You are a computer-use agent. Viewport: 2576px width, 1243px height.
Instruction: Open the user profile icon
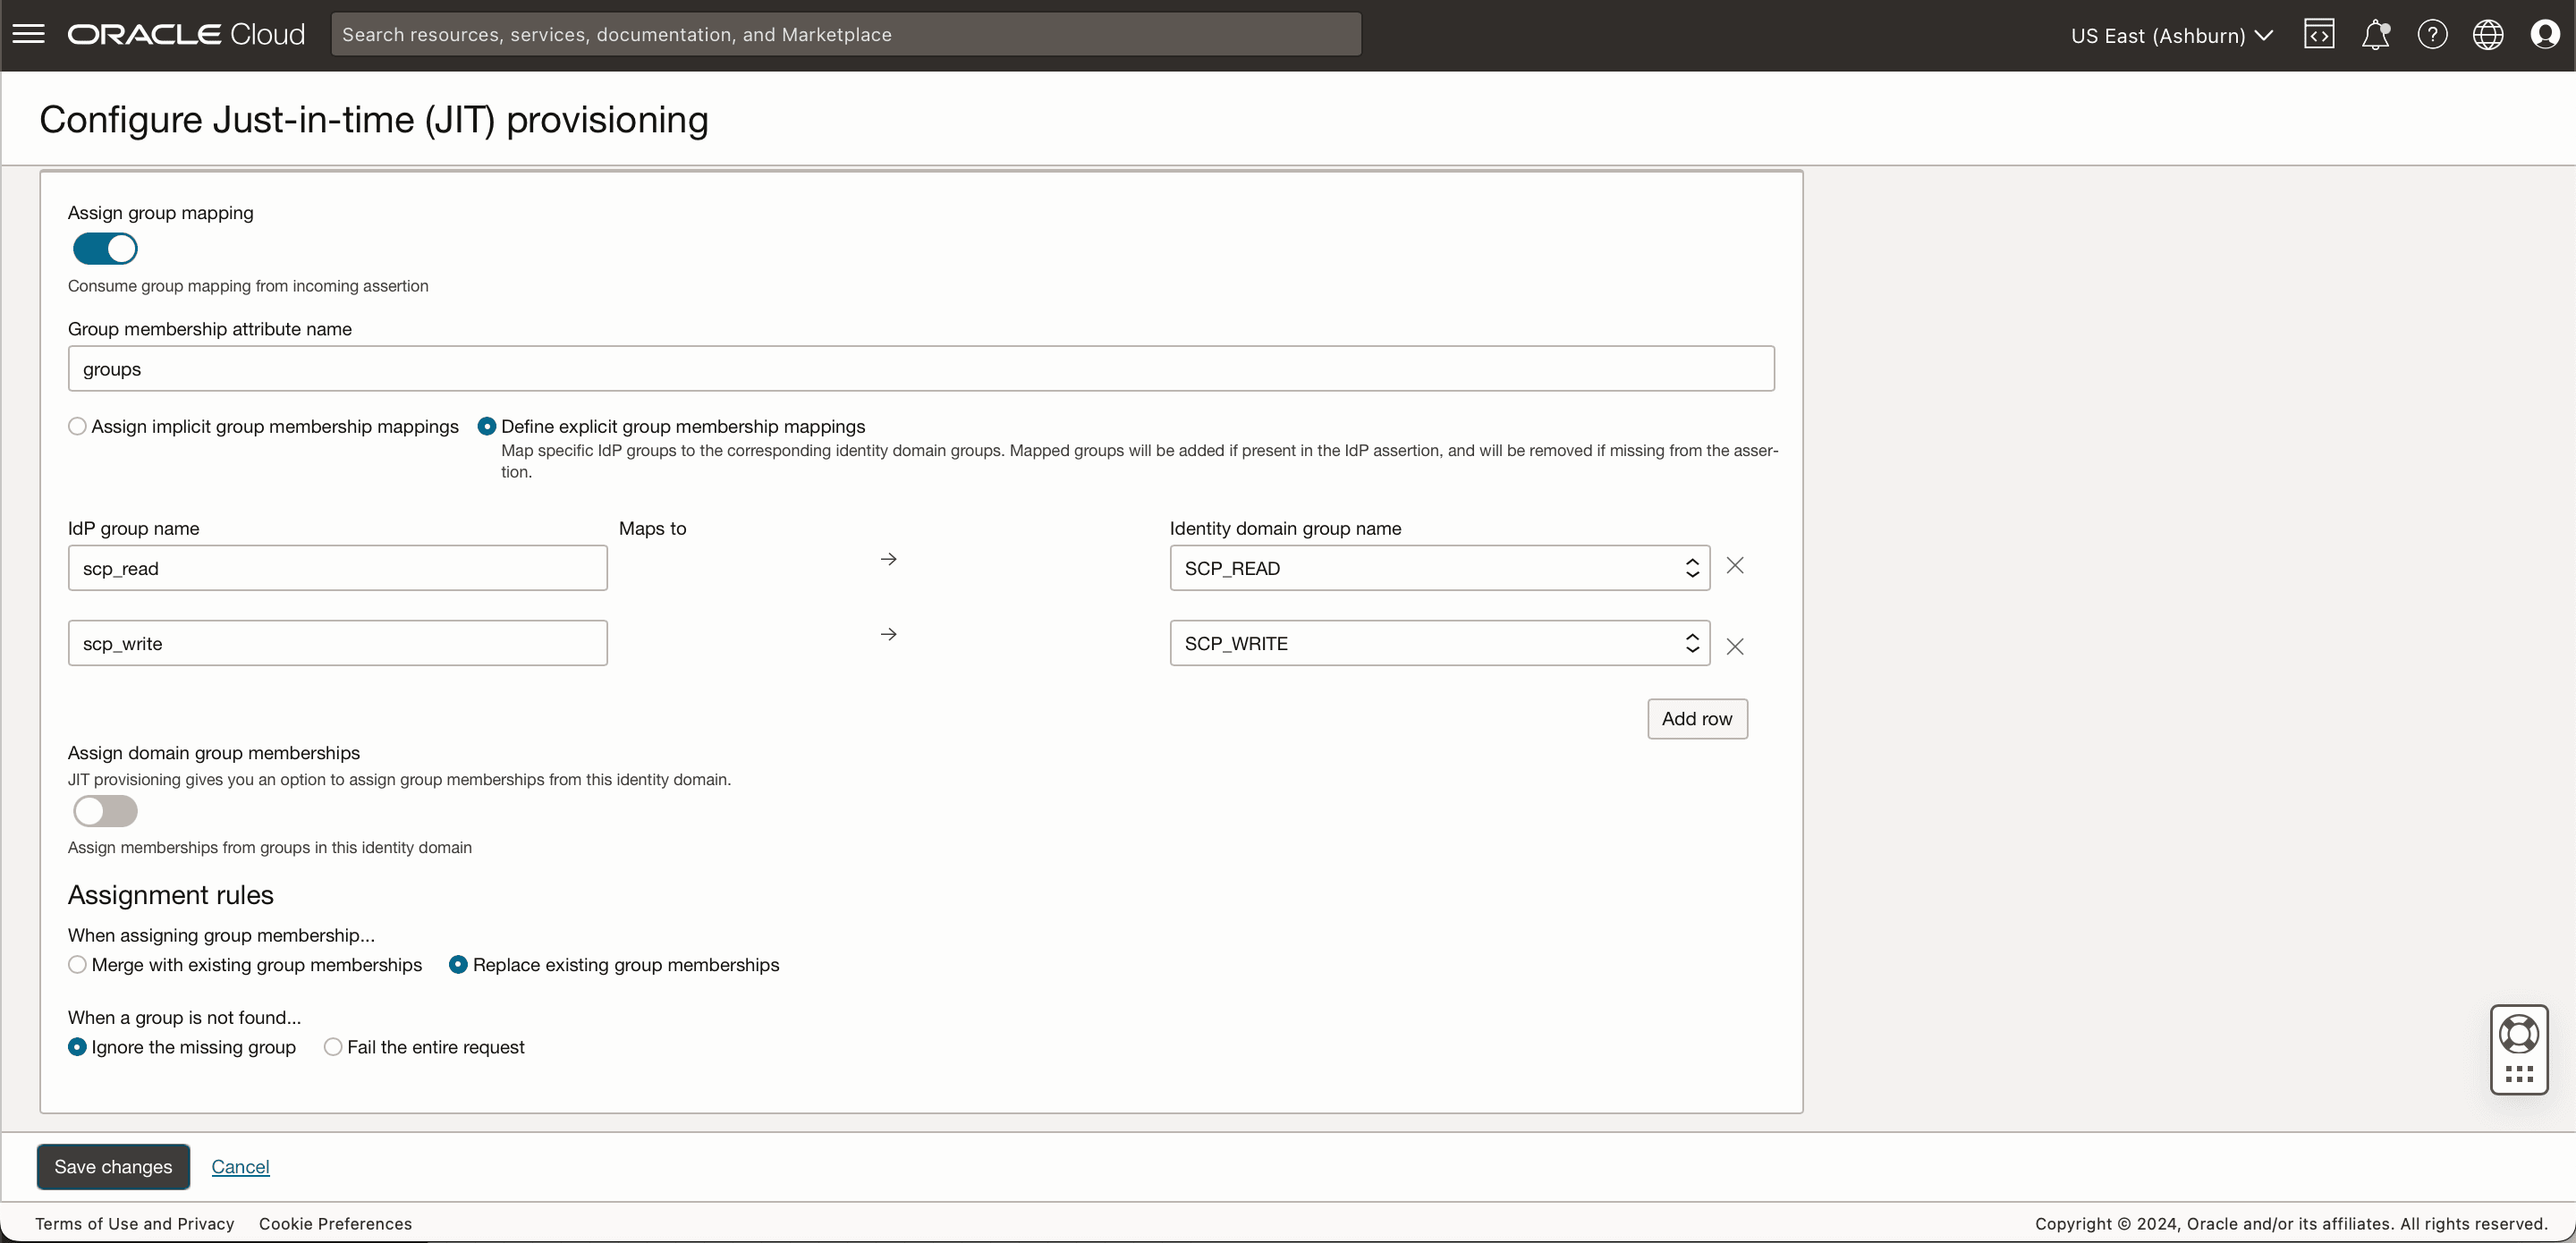(x=2545, y=33)
